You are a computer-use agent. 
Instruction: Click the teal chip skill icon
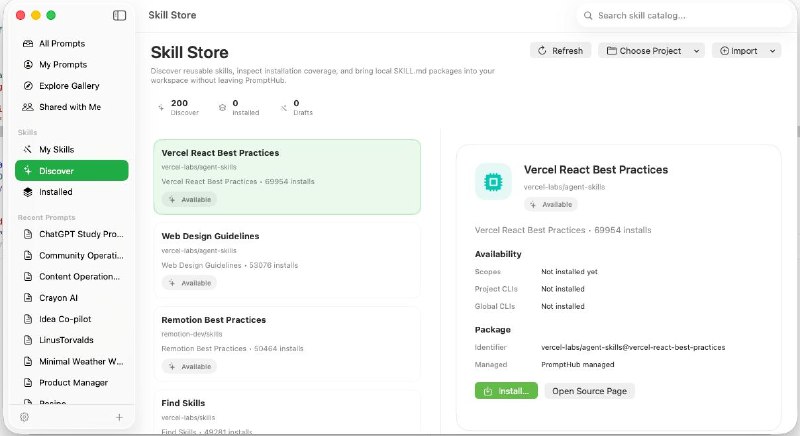click(493, 182)
